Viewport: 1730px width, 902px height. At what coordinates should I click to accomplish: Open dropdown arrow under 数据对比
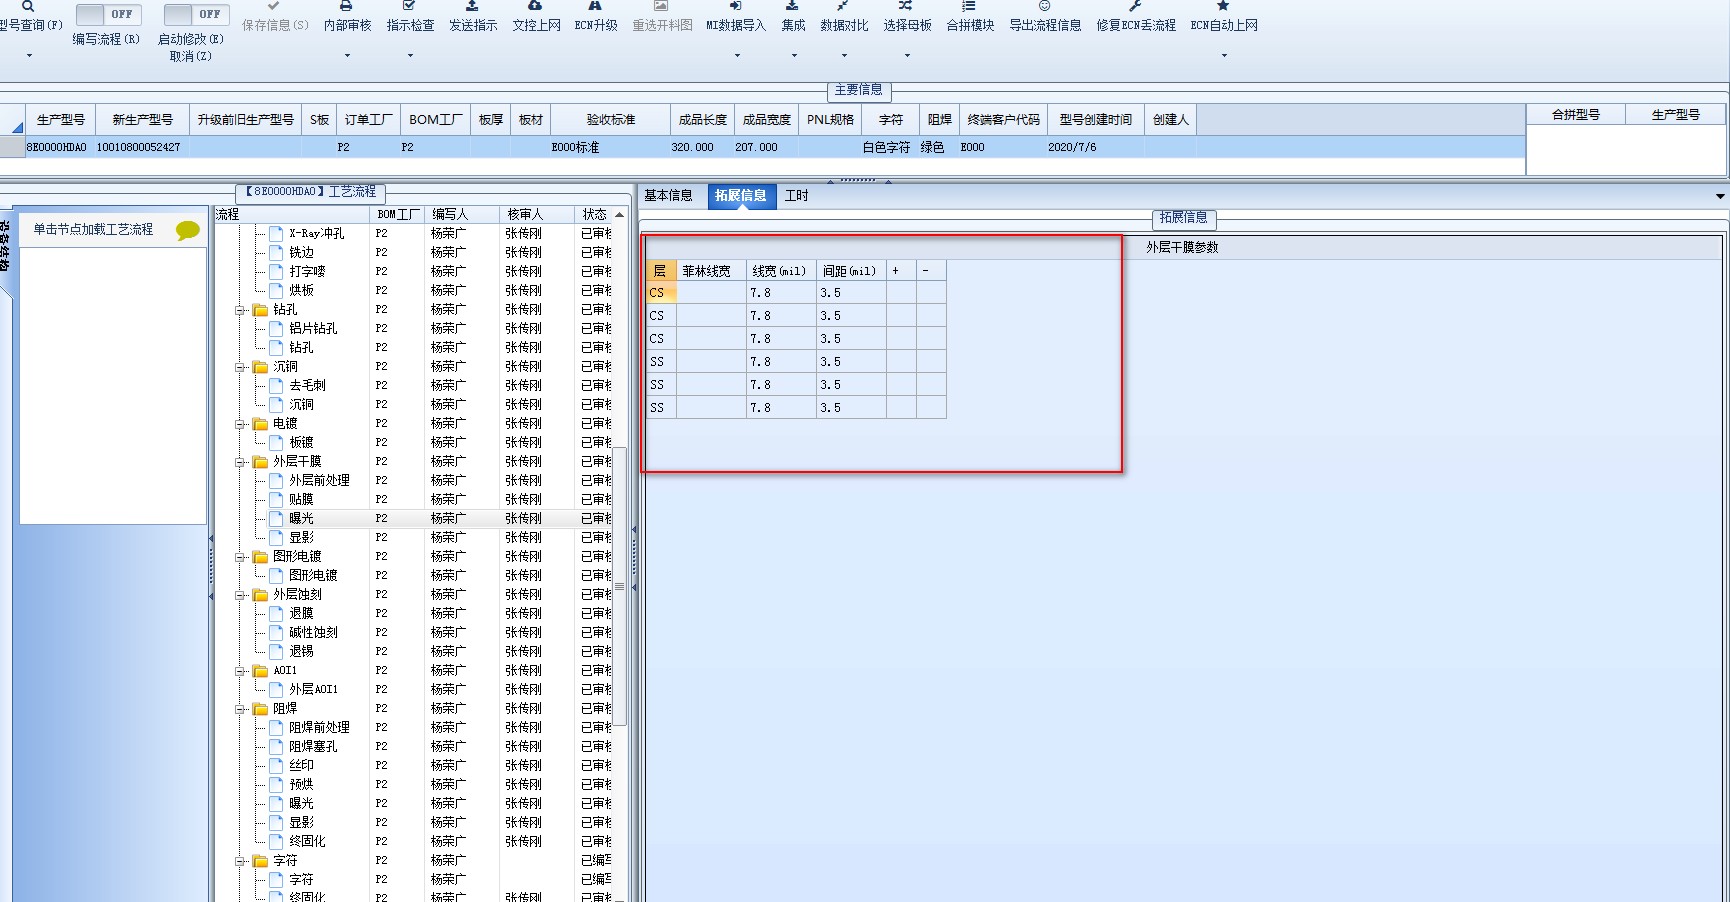[844, 56]
